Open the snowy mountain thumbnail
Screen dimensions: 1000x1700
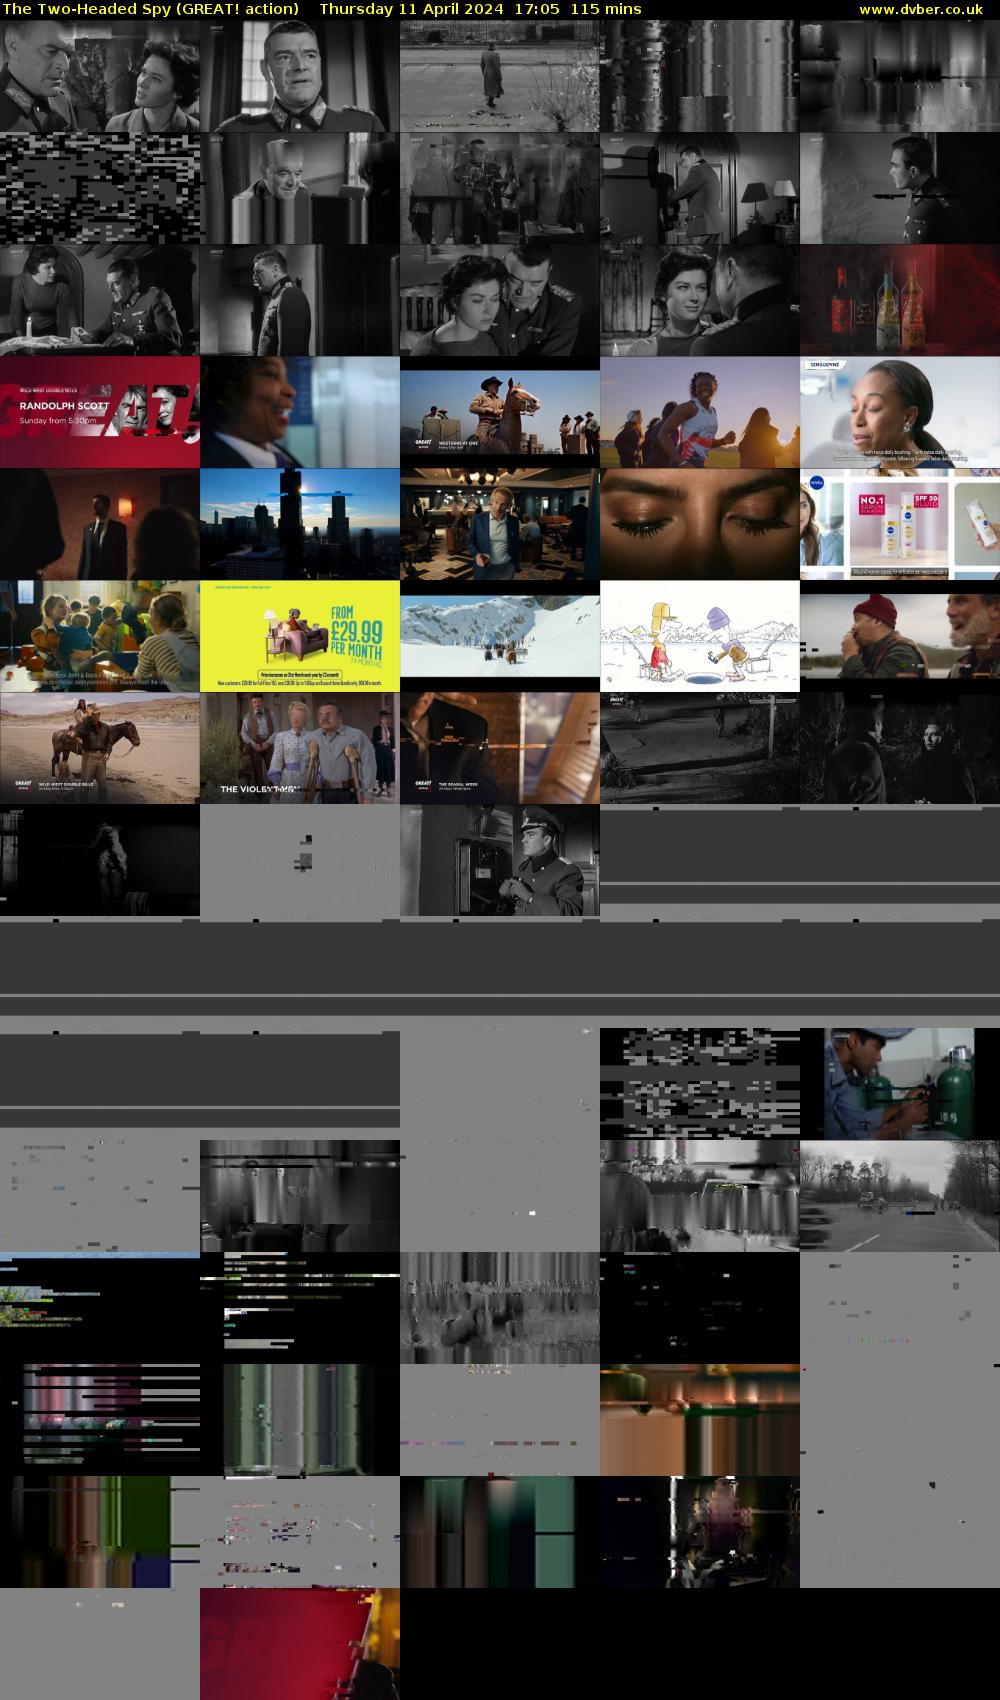coord(500,636)
